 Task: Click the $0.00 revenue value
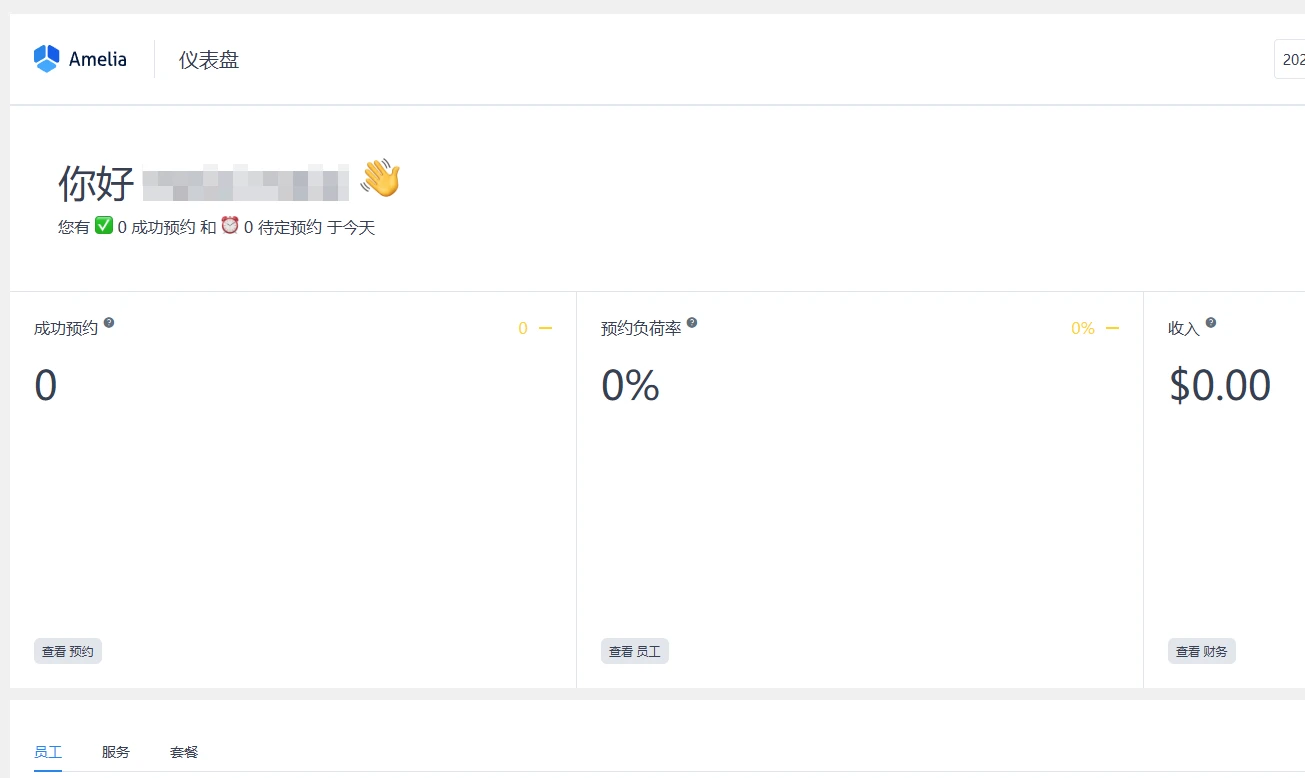(x=1220, y=385)
